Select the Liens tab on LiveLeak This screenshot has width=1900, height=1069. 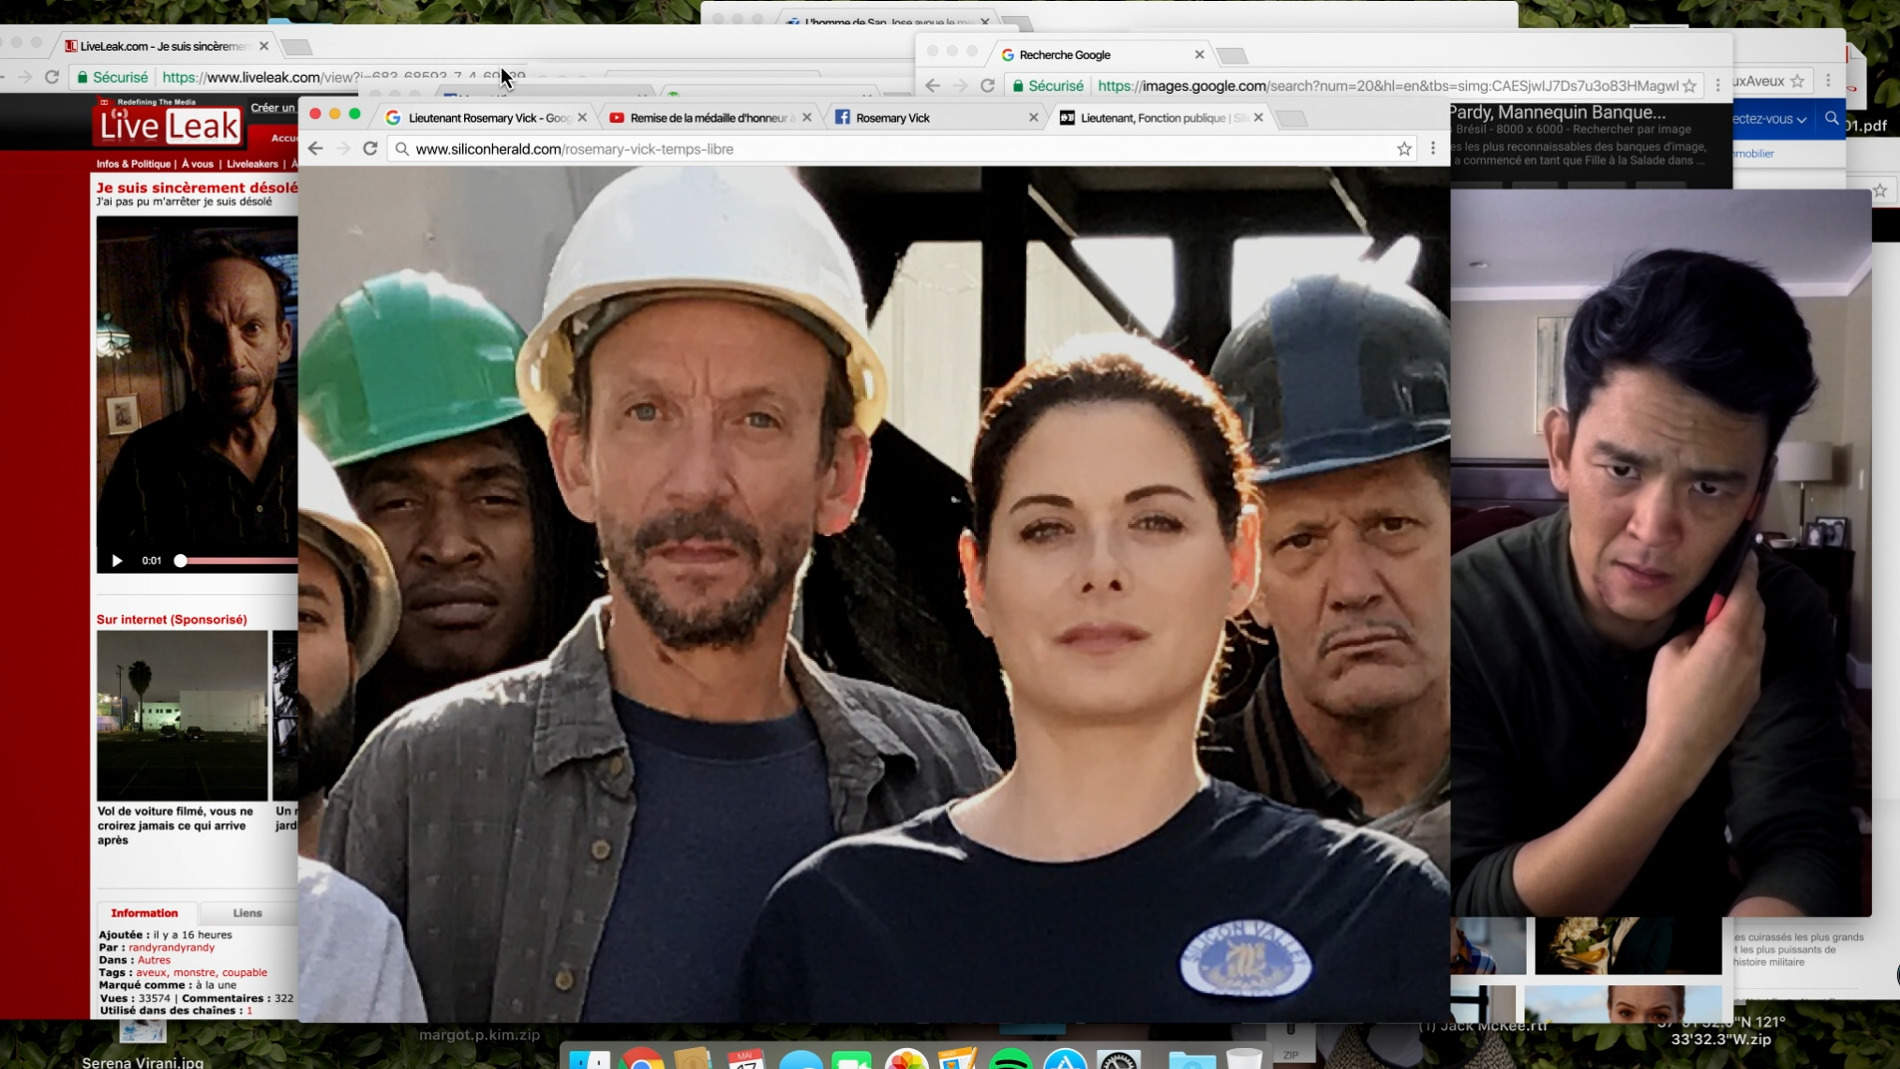[247, 913]
